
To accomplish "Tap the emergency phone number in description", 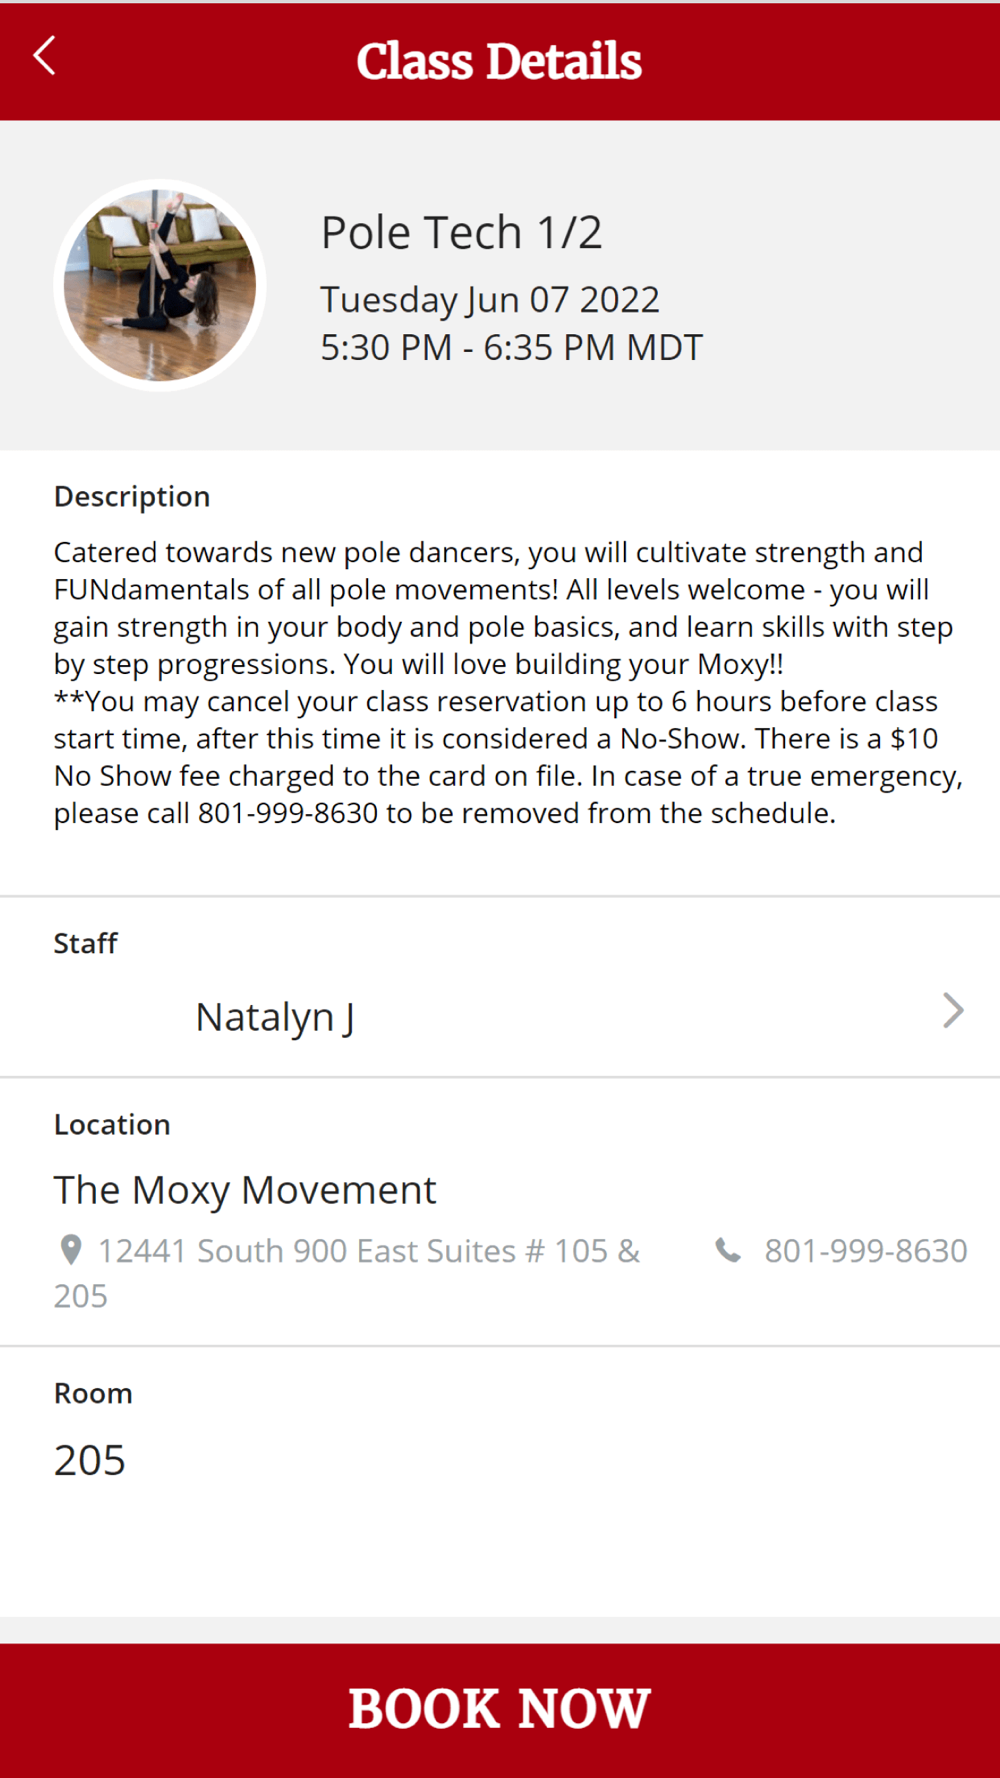I will tap(288, 813).
